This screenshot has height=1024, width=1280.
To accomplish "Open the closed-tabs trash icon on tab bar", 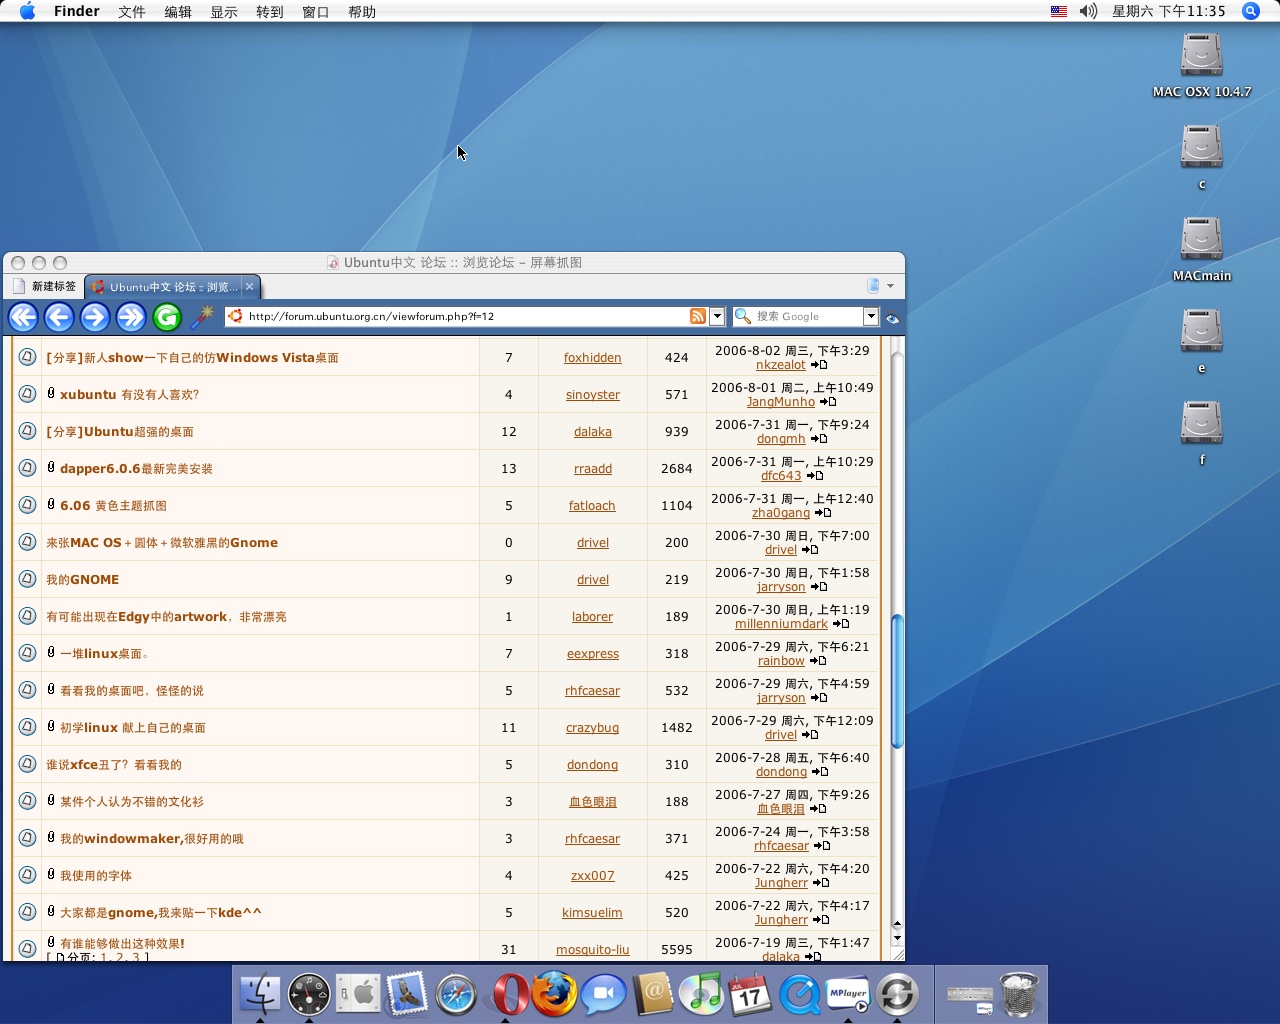I will point(873,285).
